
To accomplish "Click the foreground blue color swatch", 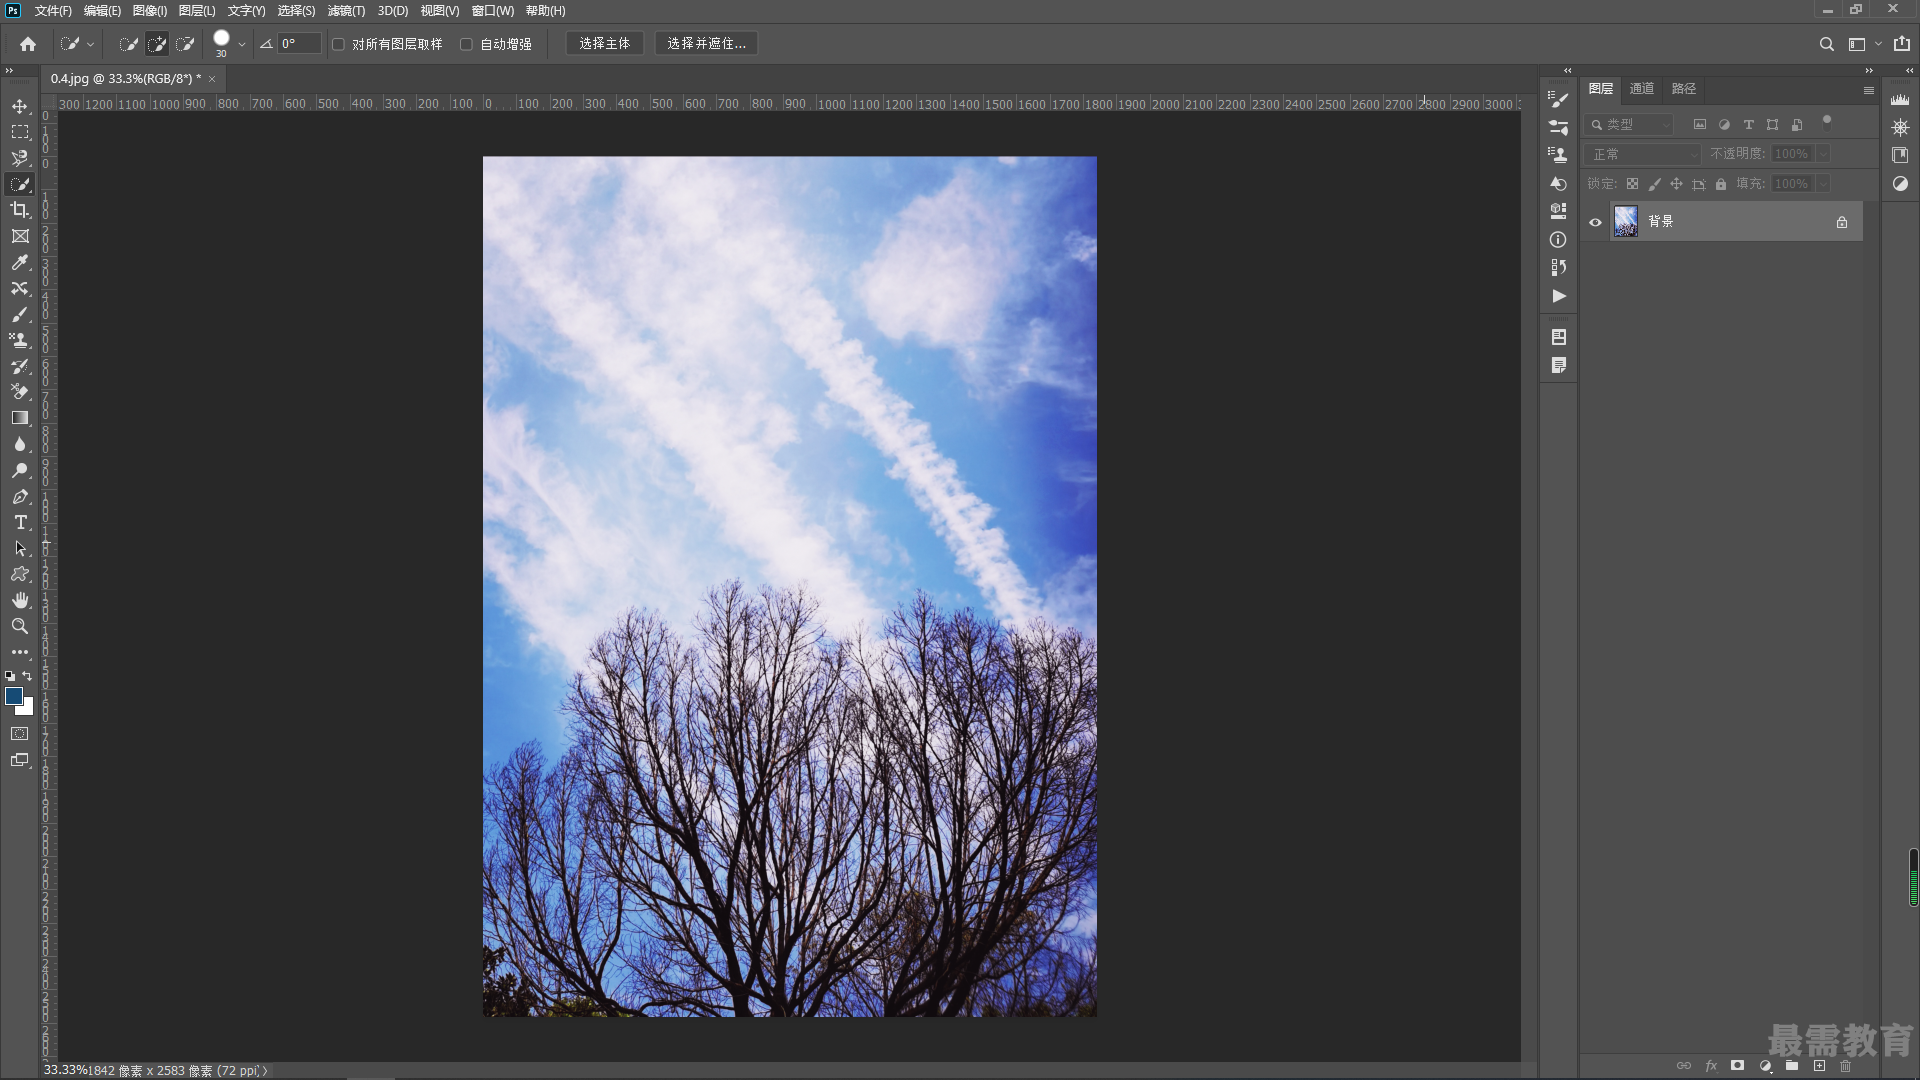I will tap(14, 696).
